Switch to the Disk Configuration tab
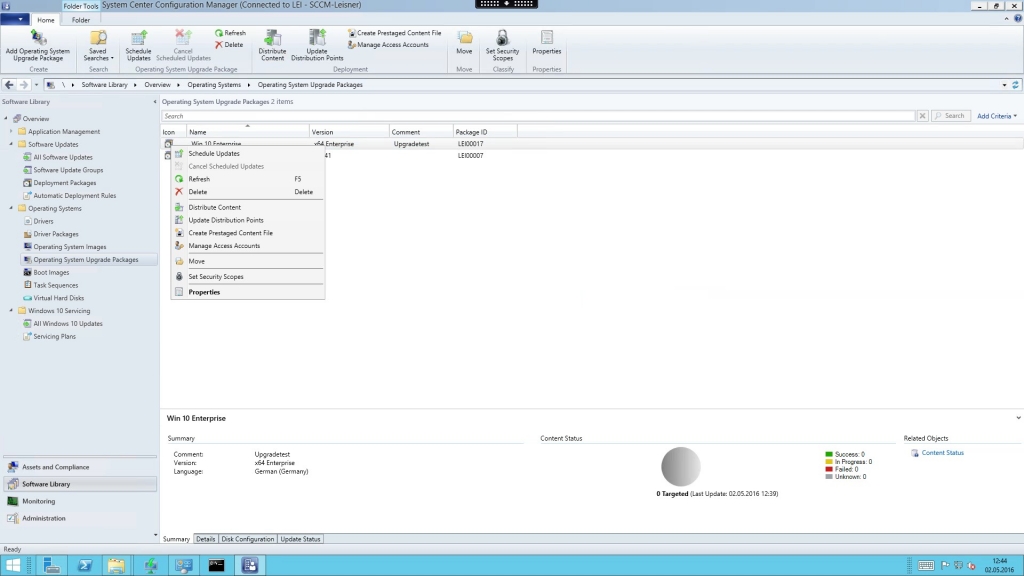Image resolution: width=1024 pixels, height=576 pixels. pos(248,539)
